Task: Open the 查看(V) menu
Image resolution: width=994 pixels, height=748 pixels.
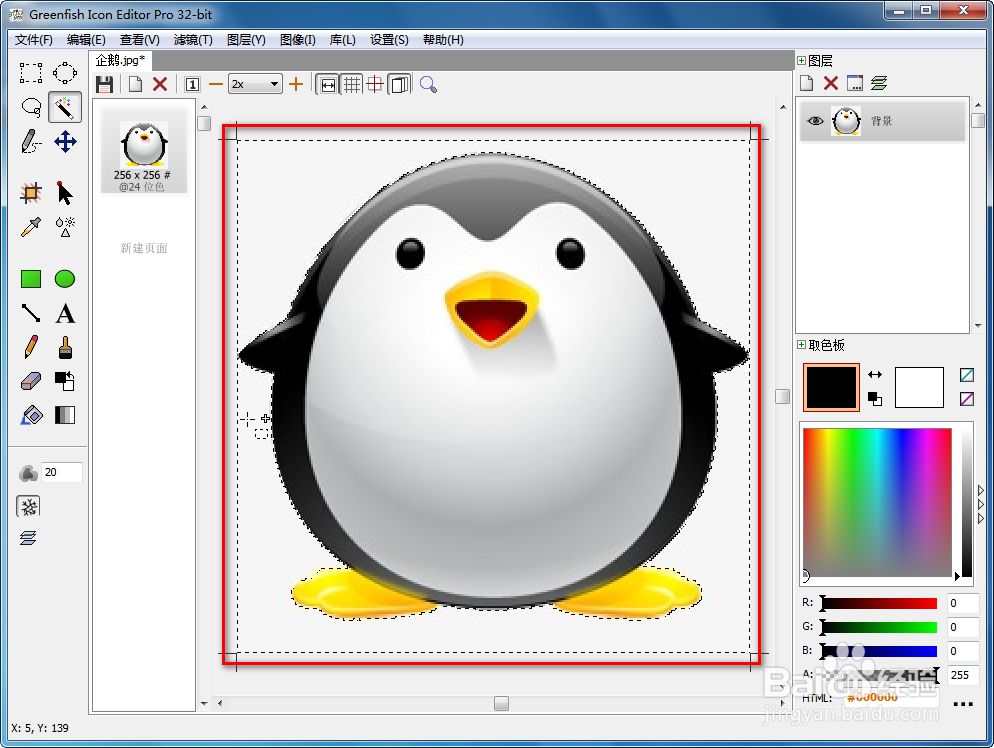Action: tap(139, 40)
